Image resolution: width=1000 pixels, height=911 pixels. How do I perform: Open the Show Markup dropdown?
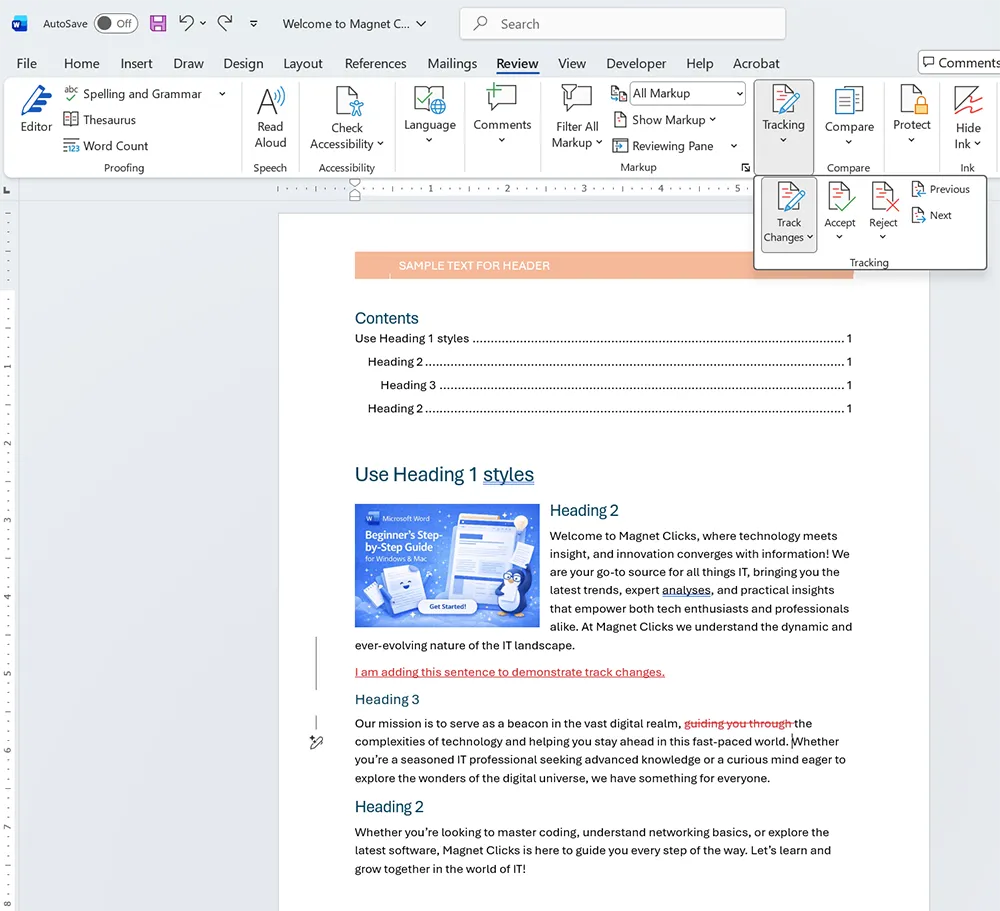point(666,119)
